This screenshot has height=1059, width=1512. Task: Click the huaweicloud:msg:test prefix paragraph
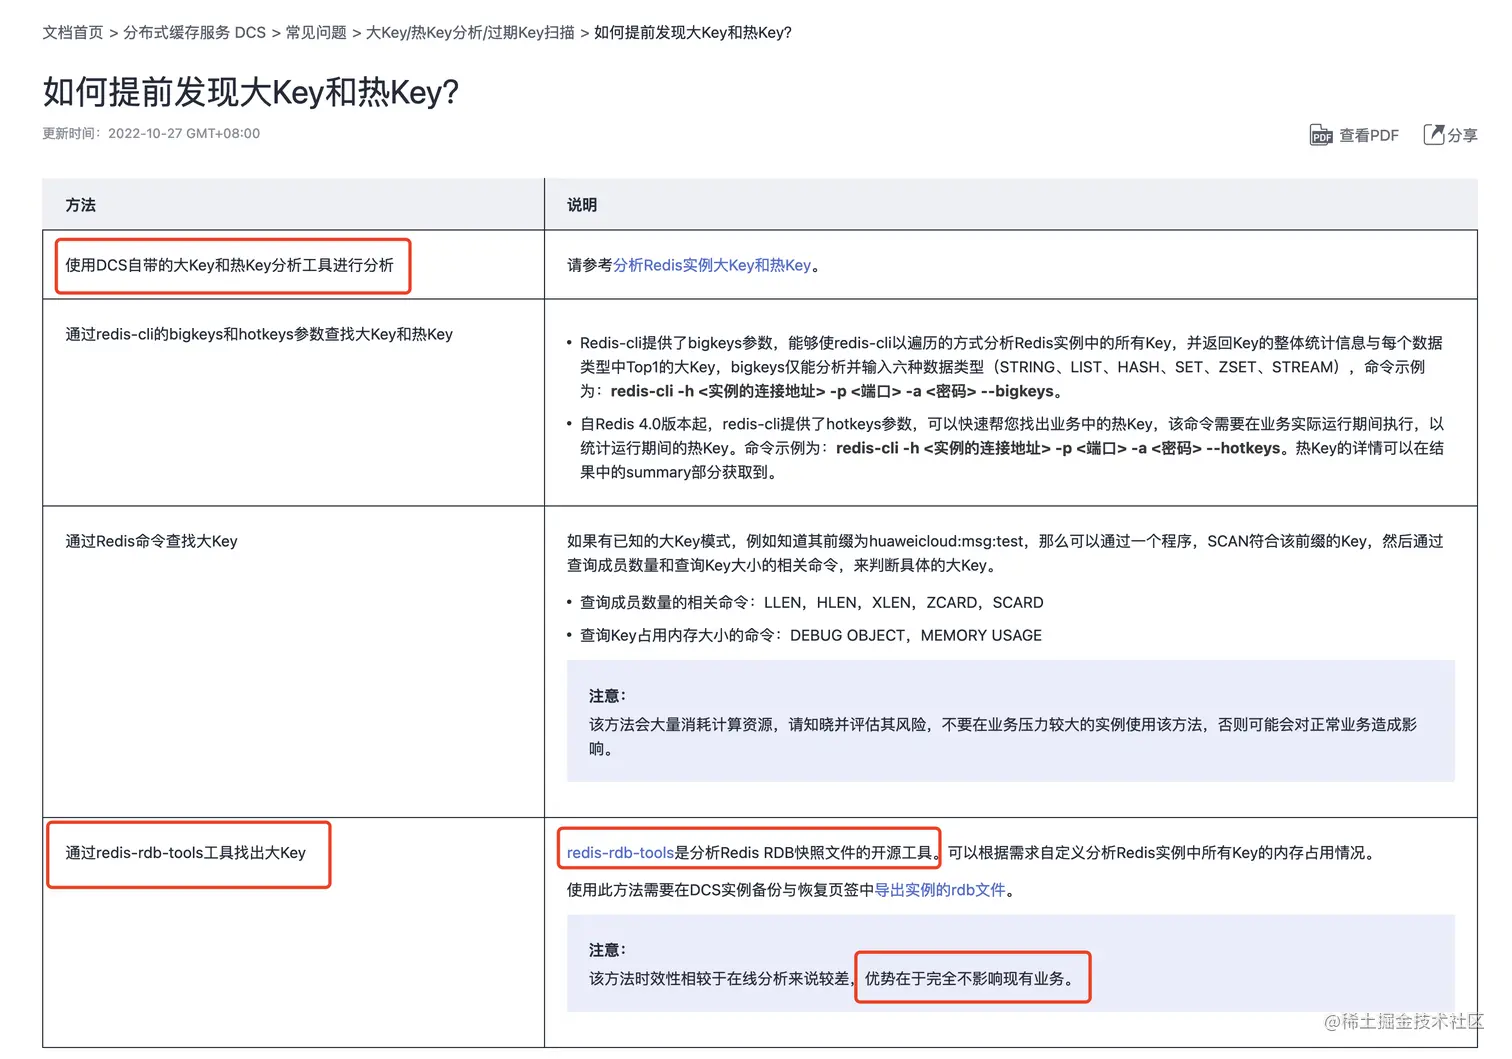[1005, 553]
